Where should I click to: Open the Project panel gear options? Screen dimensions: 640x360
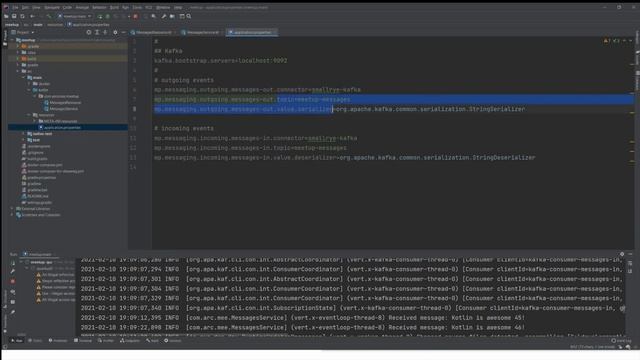(x=115, y=32)
